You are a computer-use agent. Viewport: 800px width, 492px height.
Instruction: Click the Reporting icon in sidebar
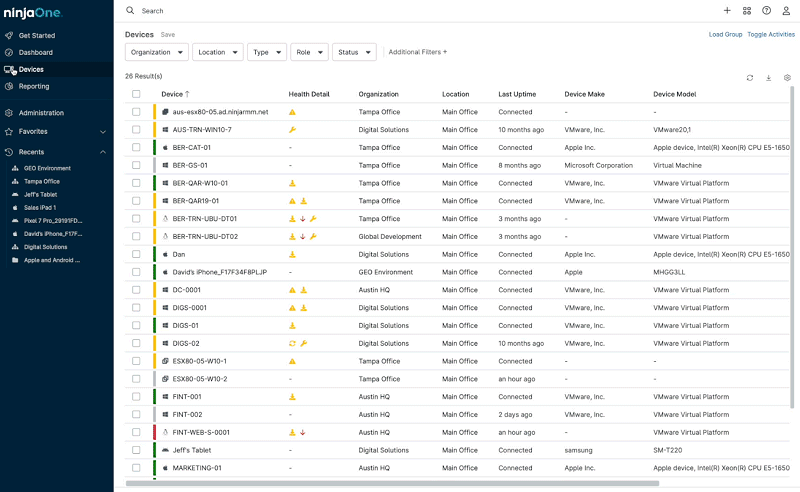9,86
